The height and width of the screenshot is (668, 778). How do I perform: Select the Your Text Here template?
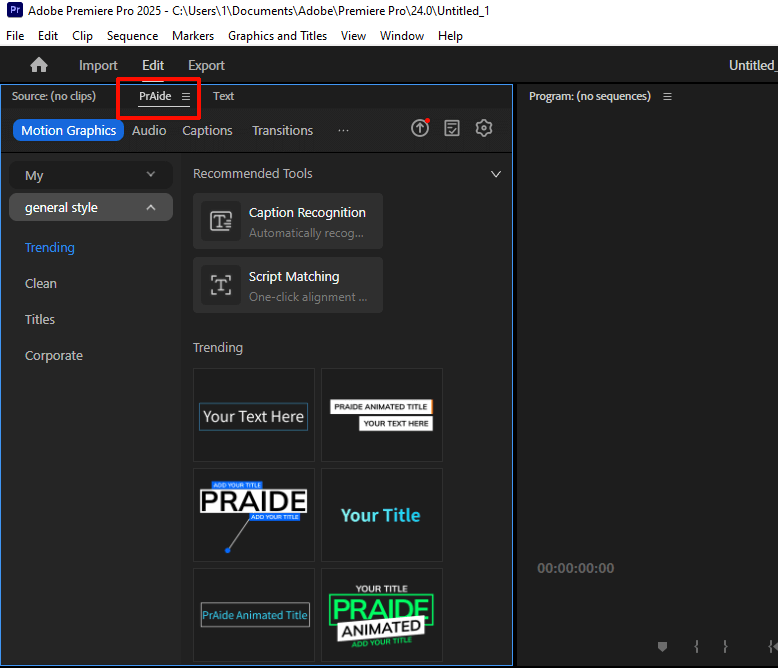(x=254, y=415)
